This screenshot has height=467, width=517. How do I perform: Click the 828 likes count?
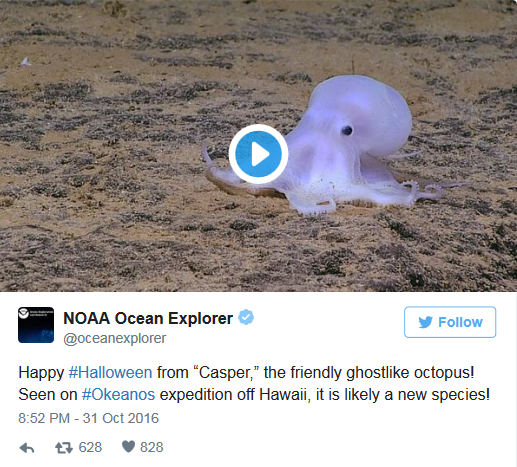pos(152,447)
